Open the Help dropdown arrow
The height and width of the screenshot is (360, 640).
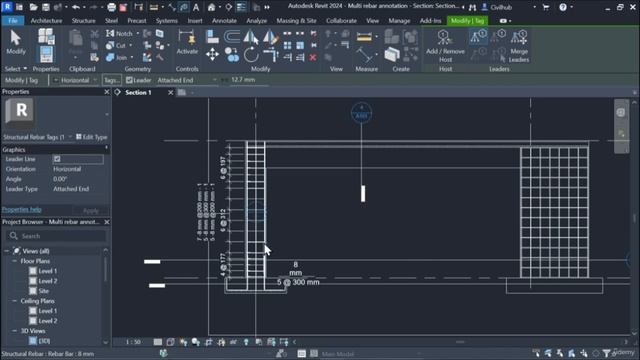click(x=571, y=7)
